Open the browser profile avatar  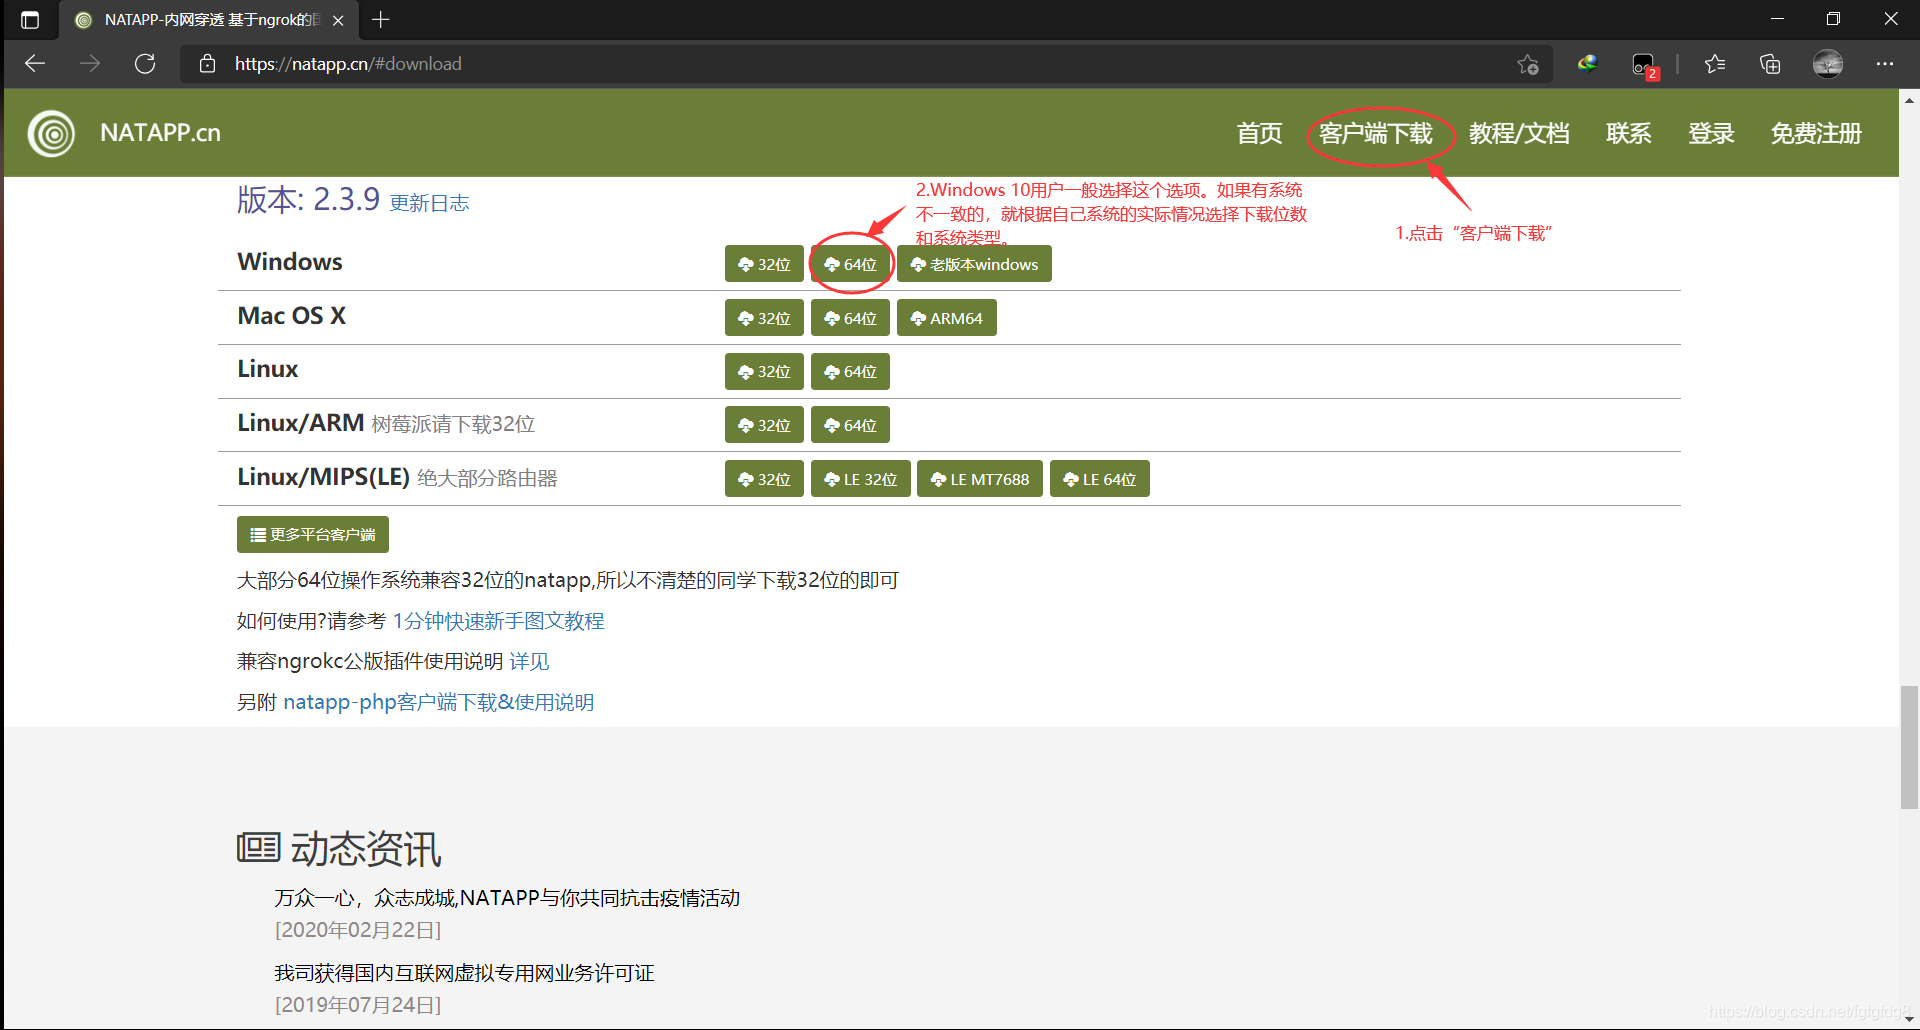pos(1828,64)
